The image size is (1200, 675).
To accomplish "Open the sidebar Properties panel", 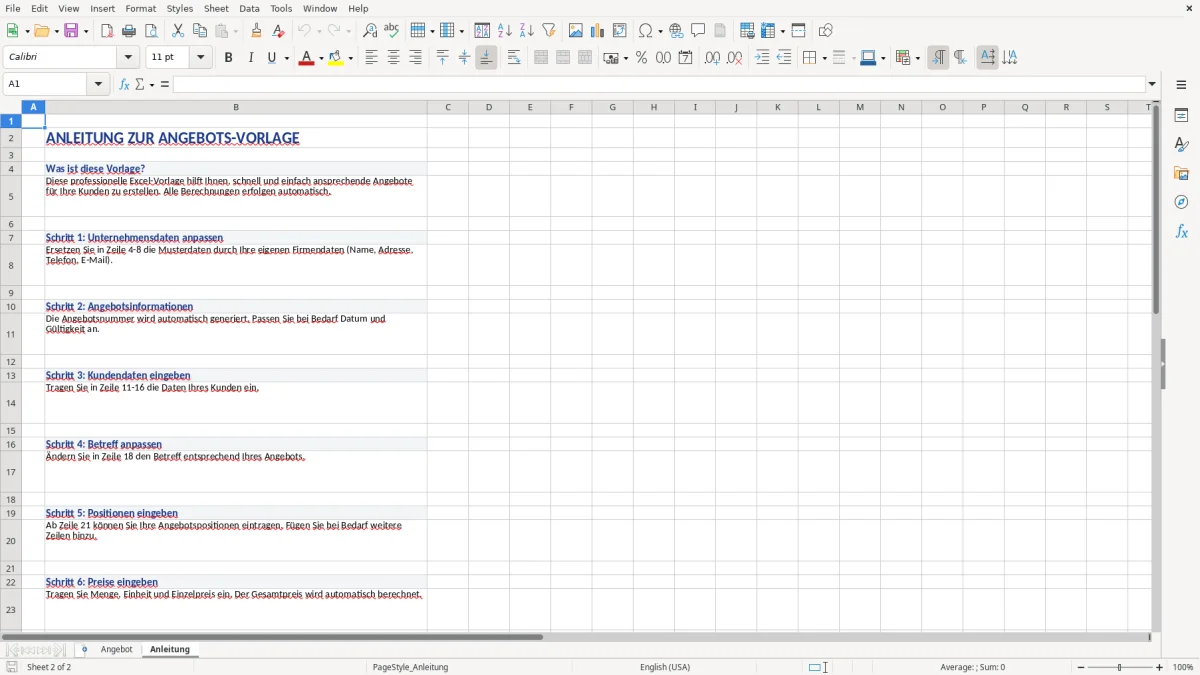I will click(x=1181, y=116).
